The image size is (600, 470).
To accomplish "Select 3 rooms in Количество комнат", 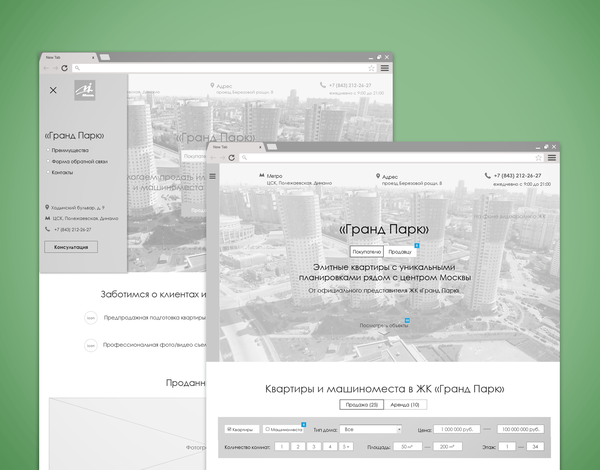I will 314,447.
